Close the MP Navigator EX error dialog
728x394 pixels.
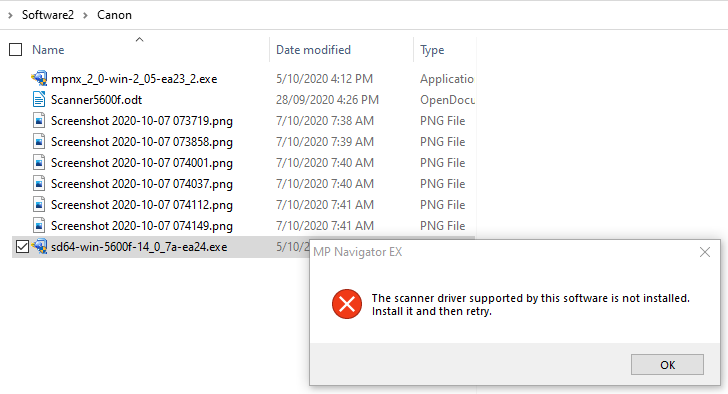[705, 252]
